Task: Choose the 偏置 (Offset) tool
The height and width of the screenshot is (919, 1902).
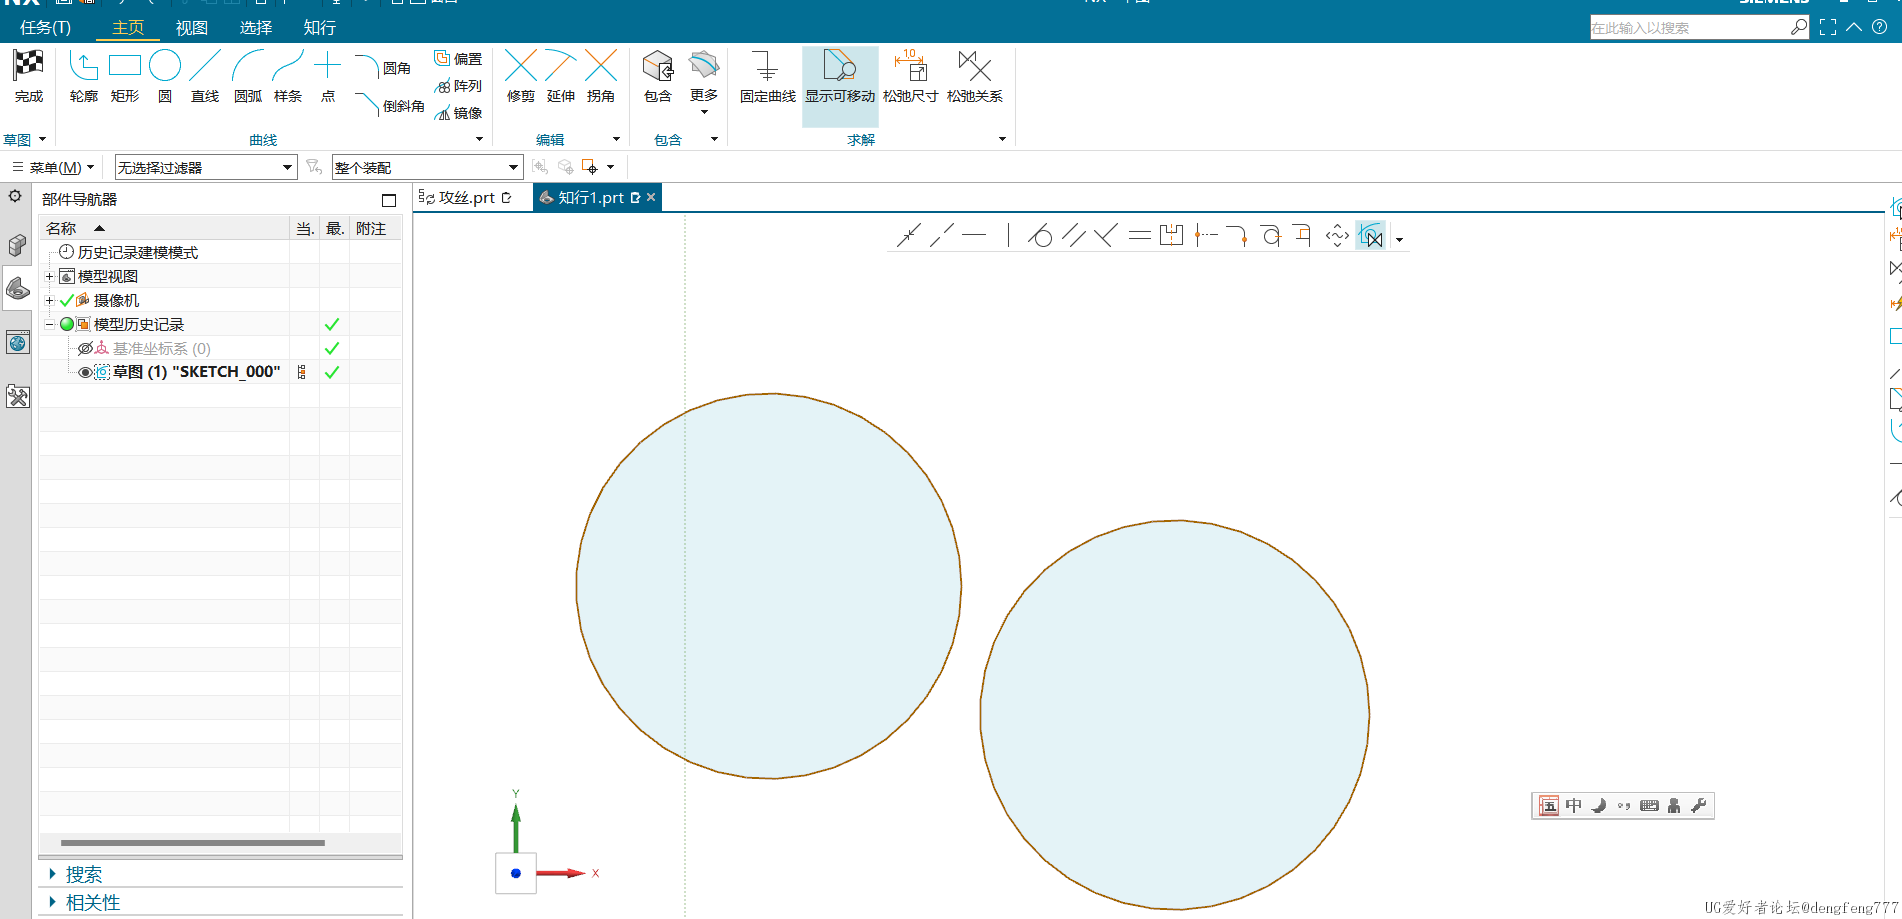Action: click(458, 59)
